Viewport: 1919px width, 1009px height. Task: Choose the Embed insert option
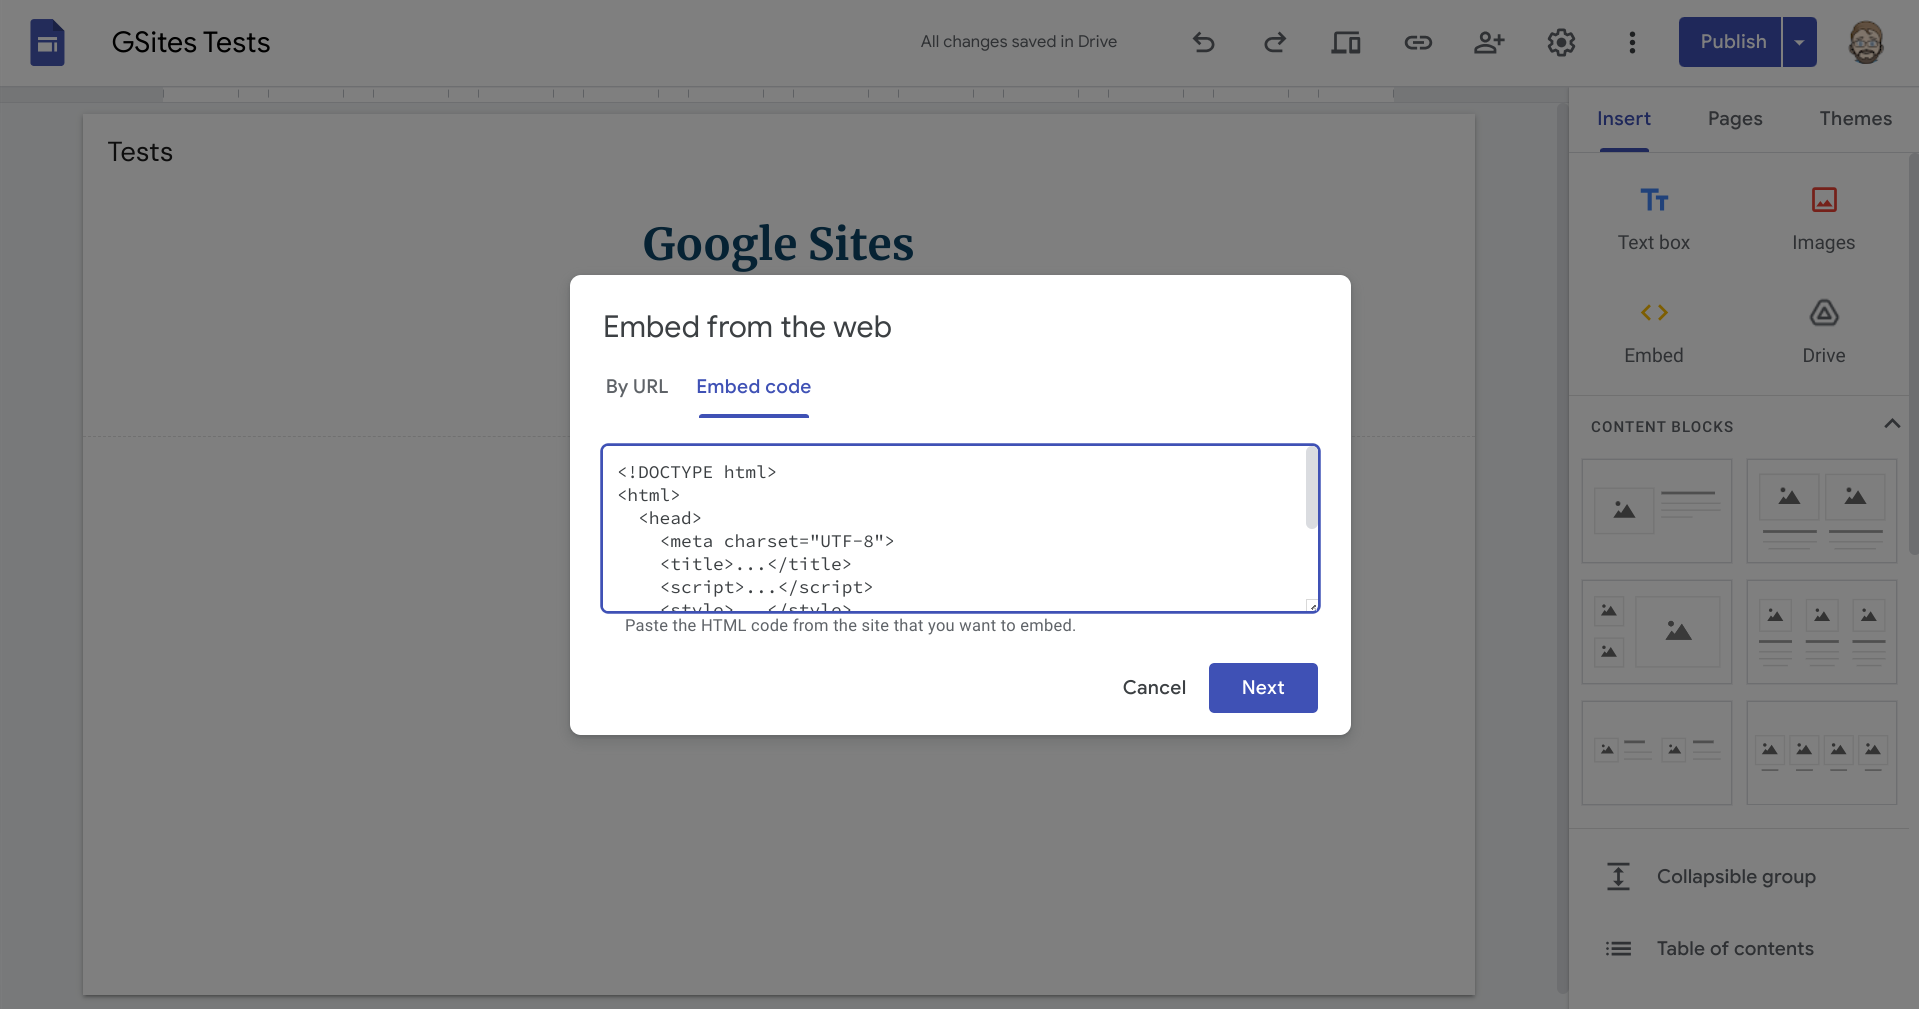(x=1654, y=333)
